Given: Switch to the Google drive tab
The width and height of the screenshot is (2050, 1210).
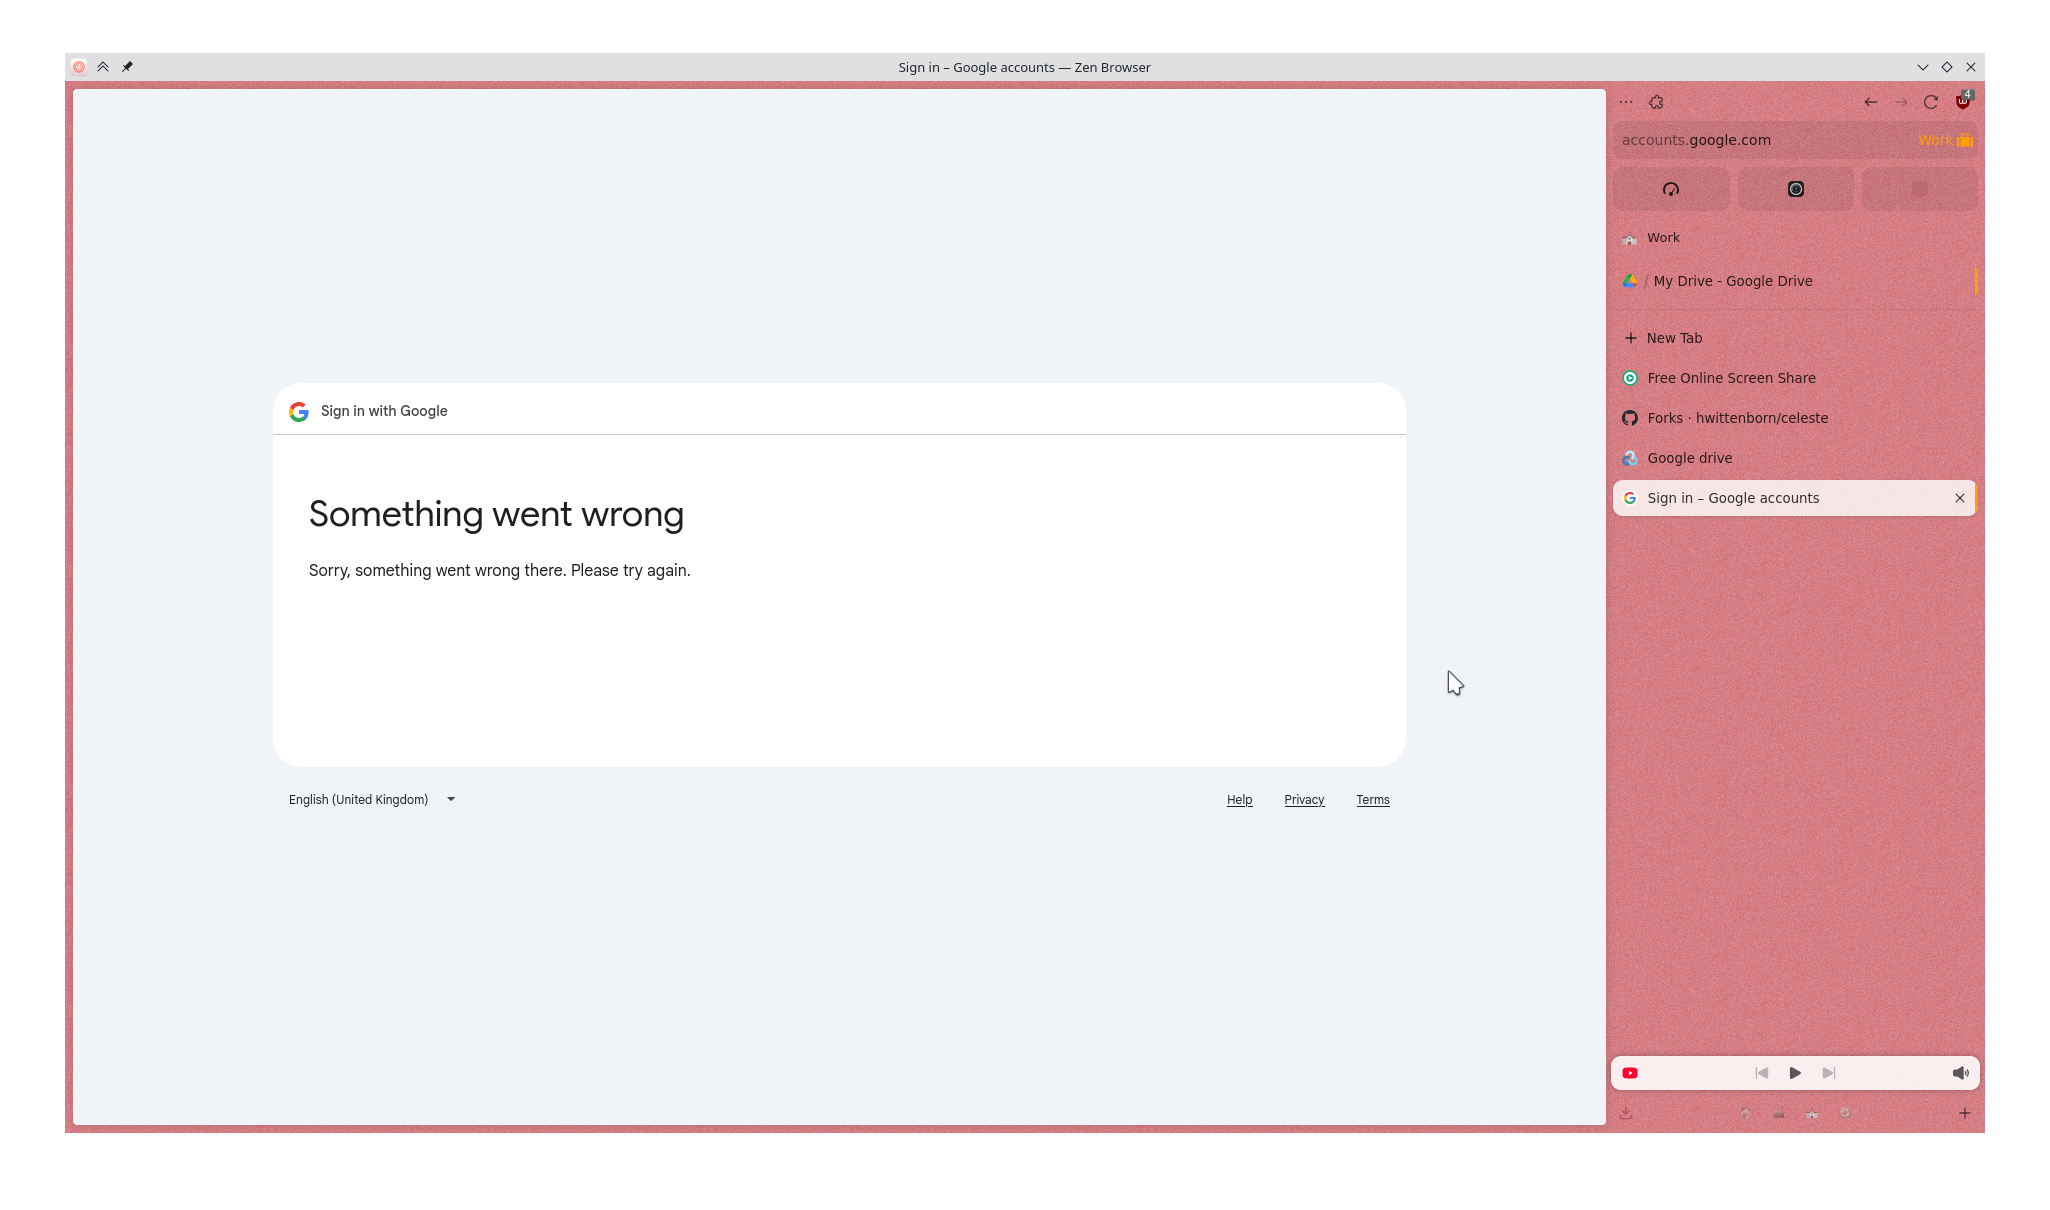Looking at the screenshot, I should [1689, 458].
